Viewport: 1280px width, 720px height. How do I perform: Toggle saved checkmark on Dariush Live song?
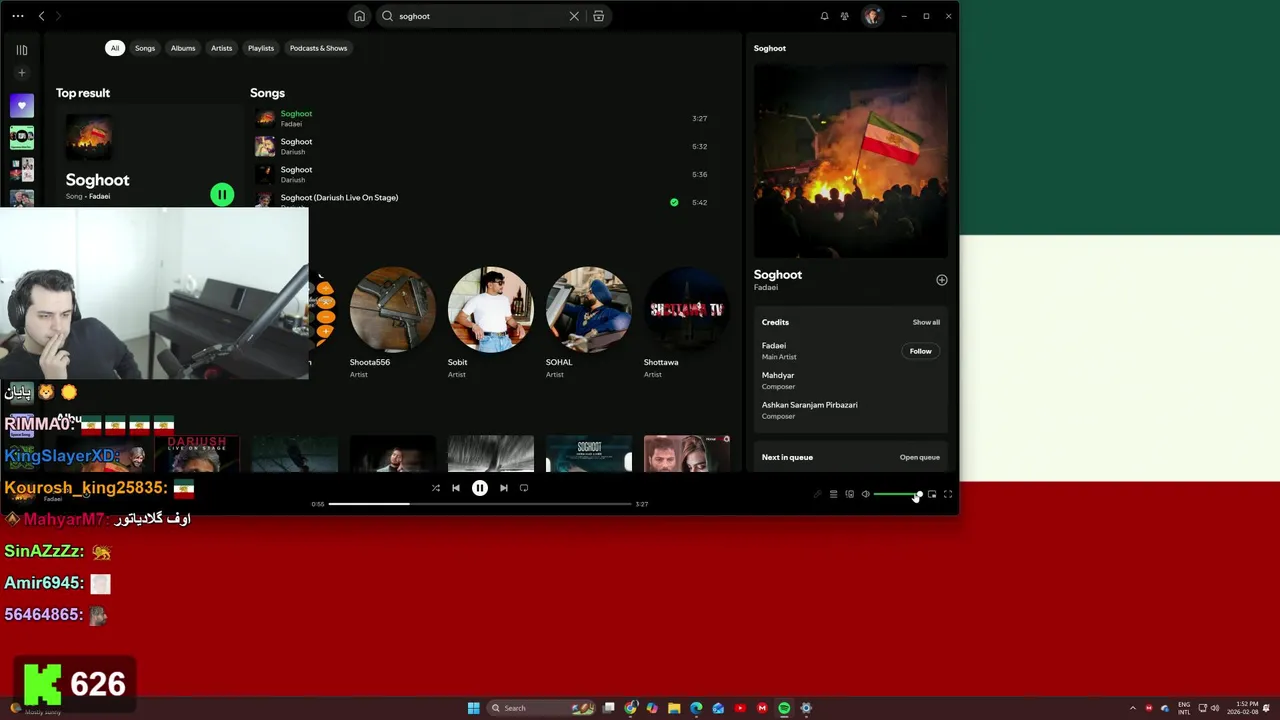coord(674,202)
